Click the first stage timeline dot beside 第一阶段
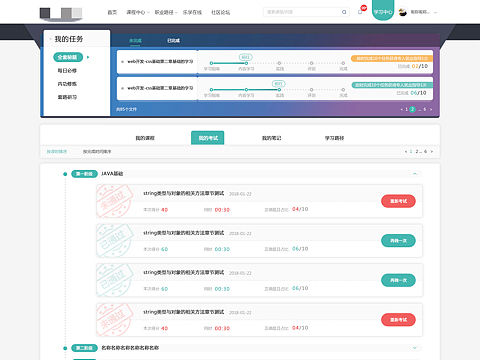 tap(65, 174)
